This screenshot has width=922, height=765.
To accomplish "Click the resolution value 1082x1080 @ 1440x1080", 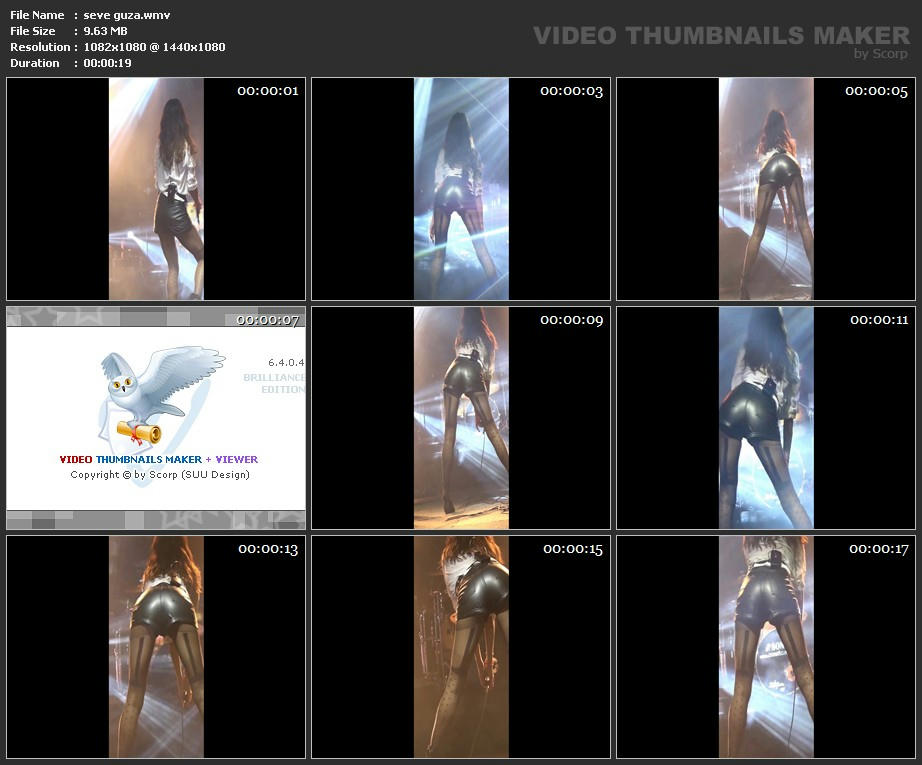I will coord(154,47).
